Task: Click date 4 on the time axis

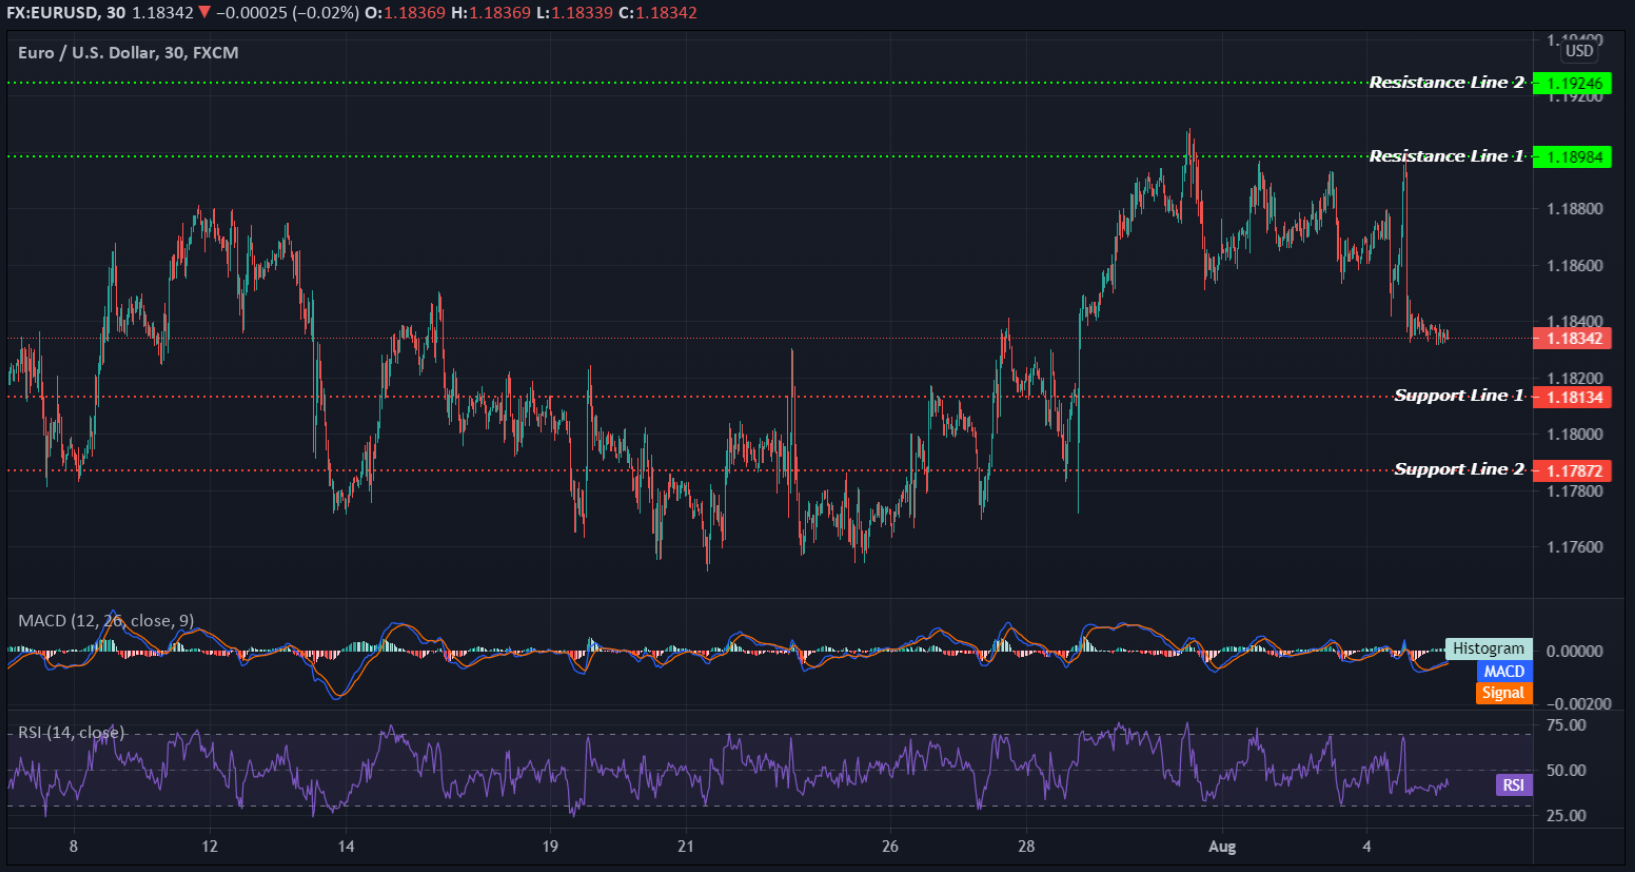Action: pyautogui.click(x=1366, y=846)
